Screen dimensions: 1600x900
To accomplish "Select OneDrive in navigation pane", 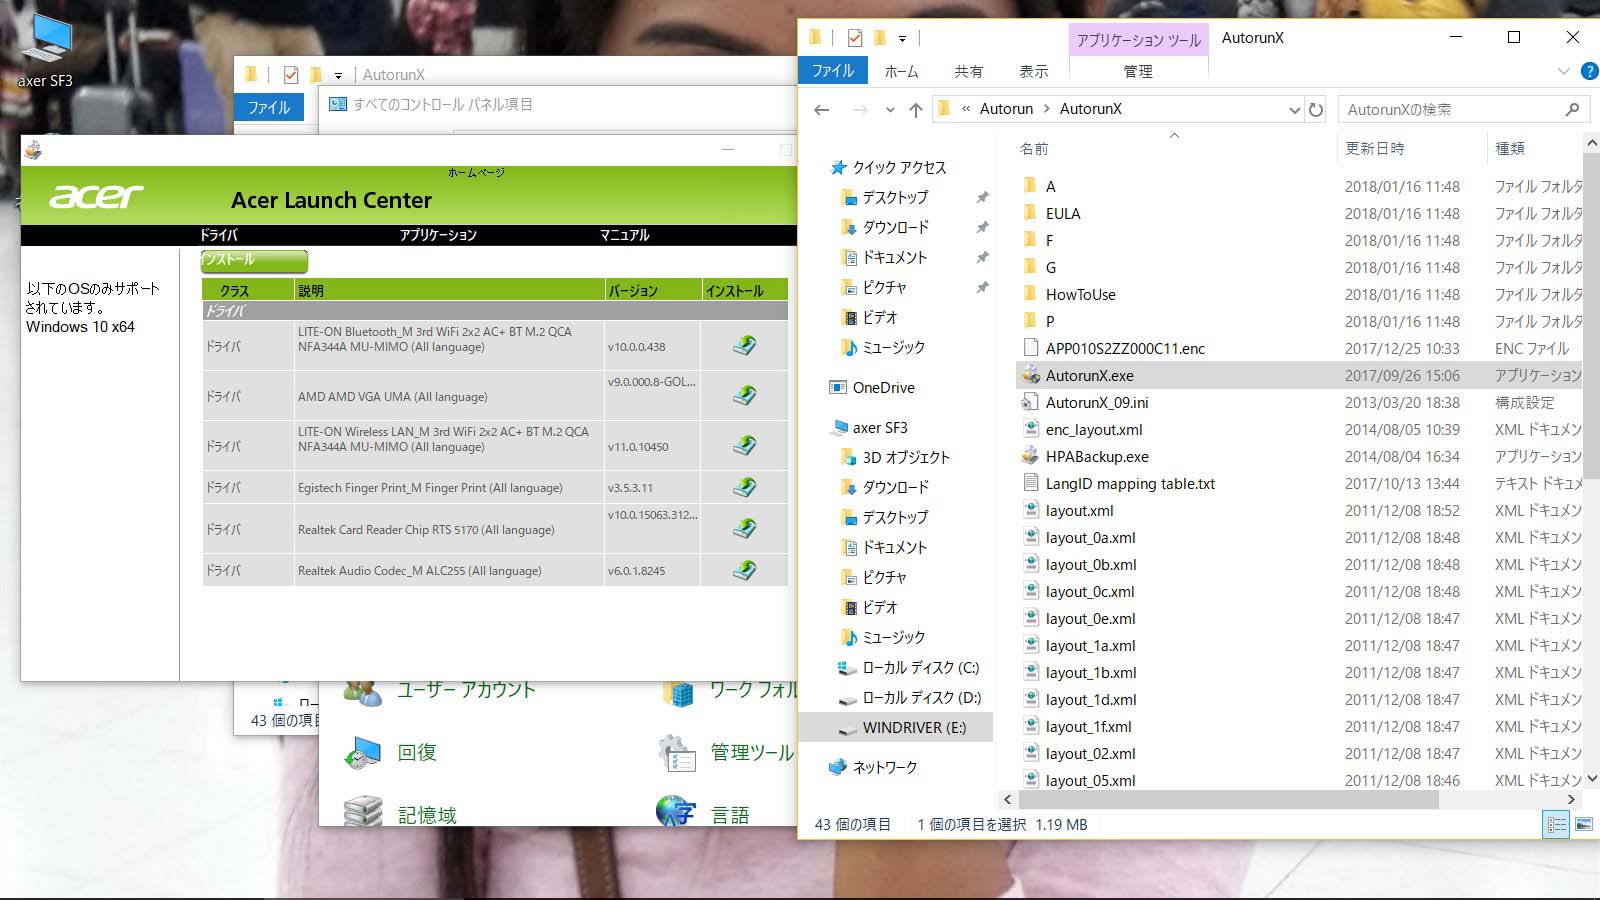I will 871,387.
